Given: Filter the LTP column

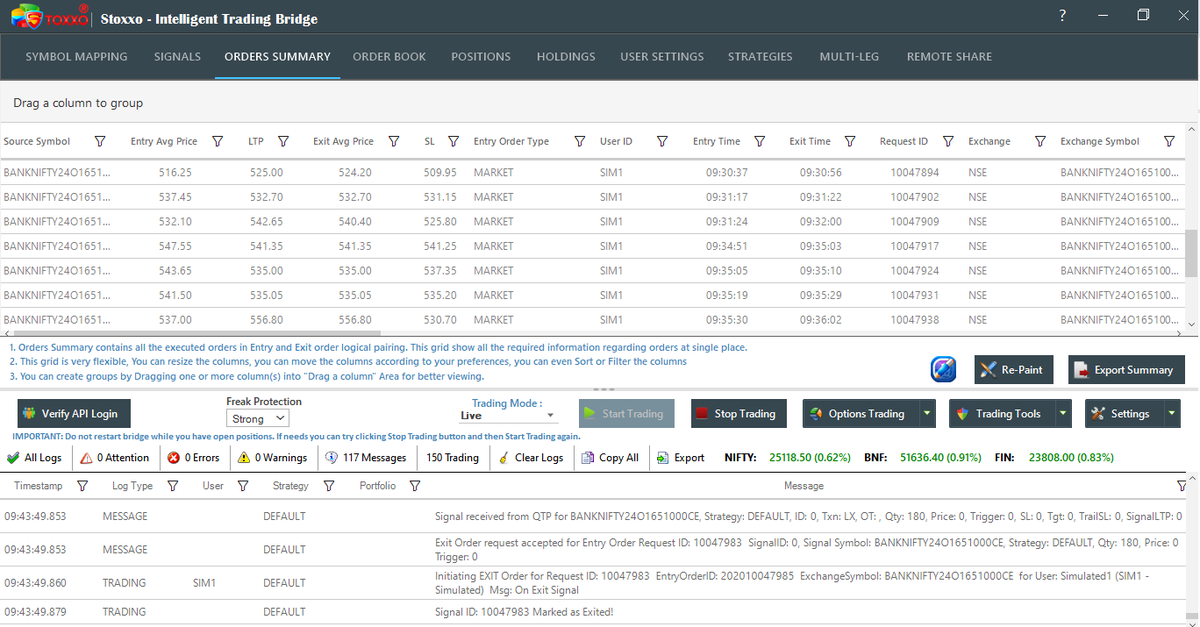Looking at the screenshot, I should (283, 142).
